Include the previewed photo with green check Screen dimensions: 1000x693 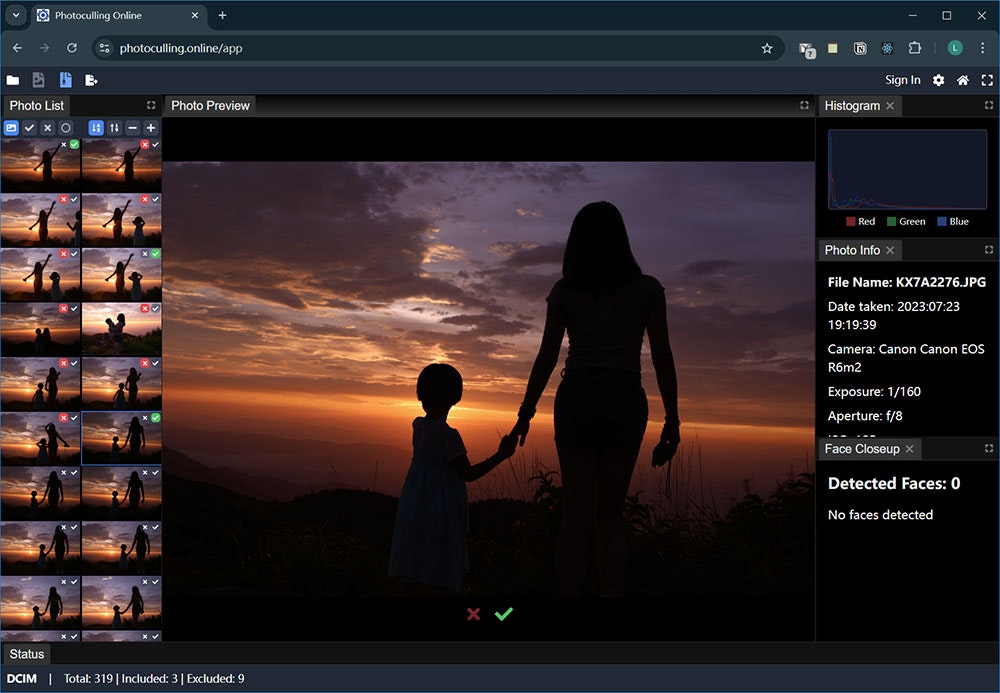coord(504,614)
